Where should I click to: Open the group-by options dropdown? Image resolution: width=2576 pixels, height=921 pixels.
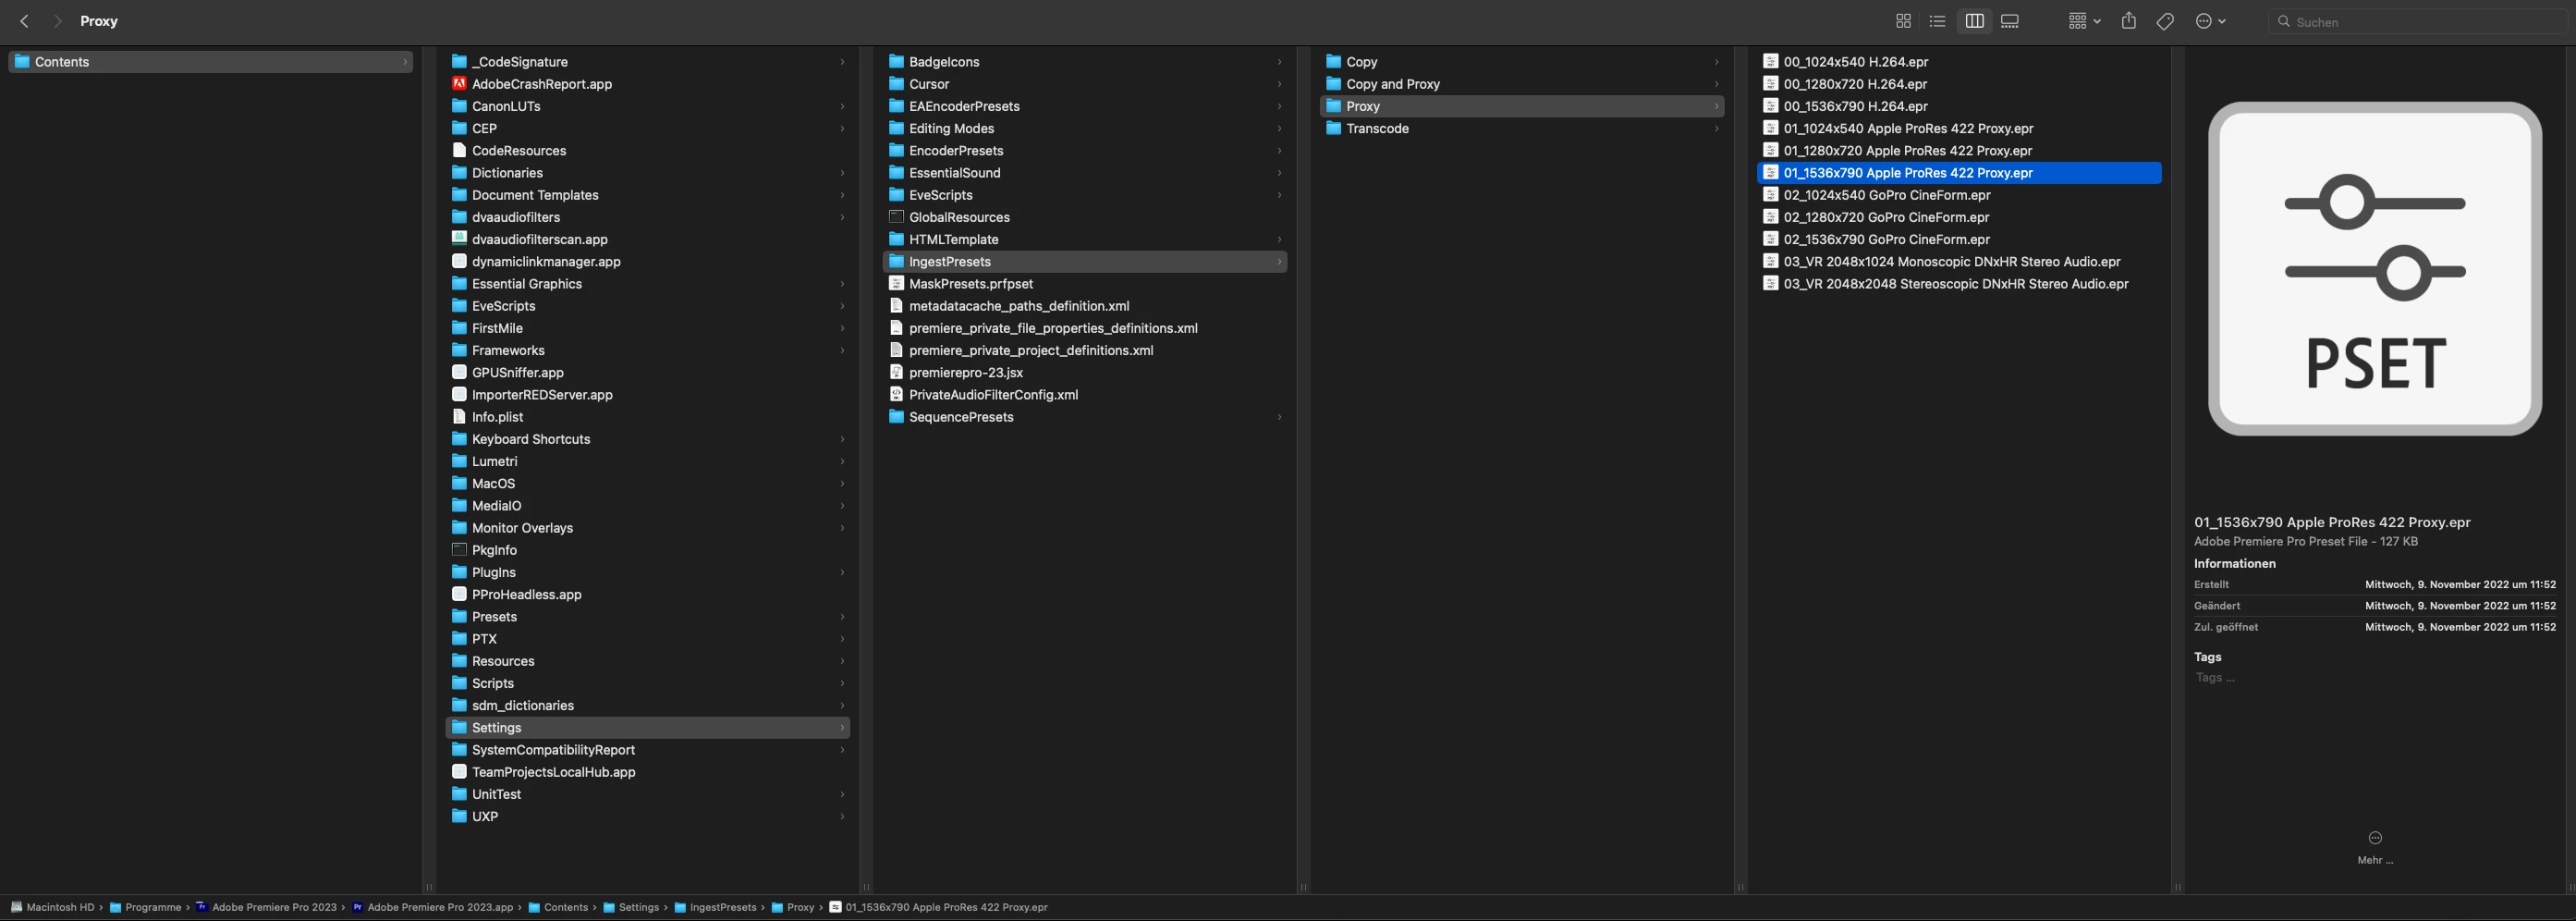pyautogui.click(x=2084, y=21)
